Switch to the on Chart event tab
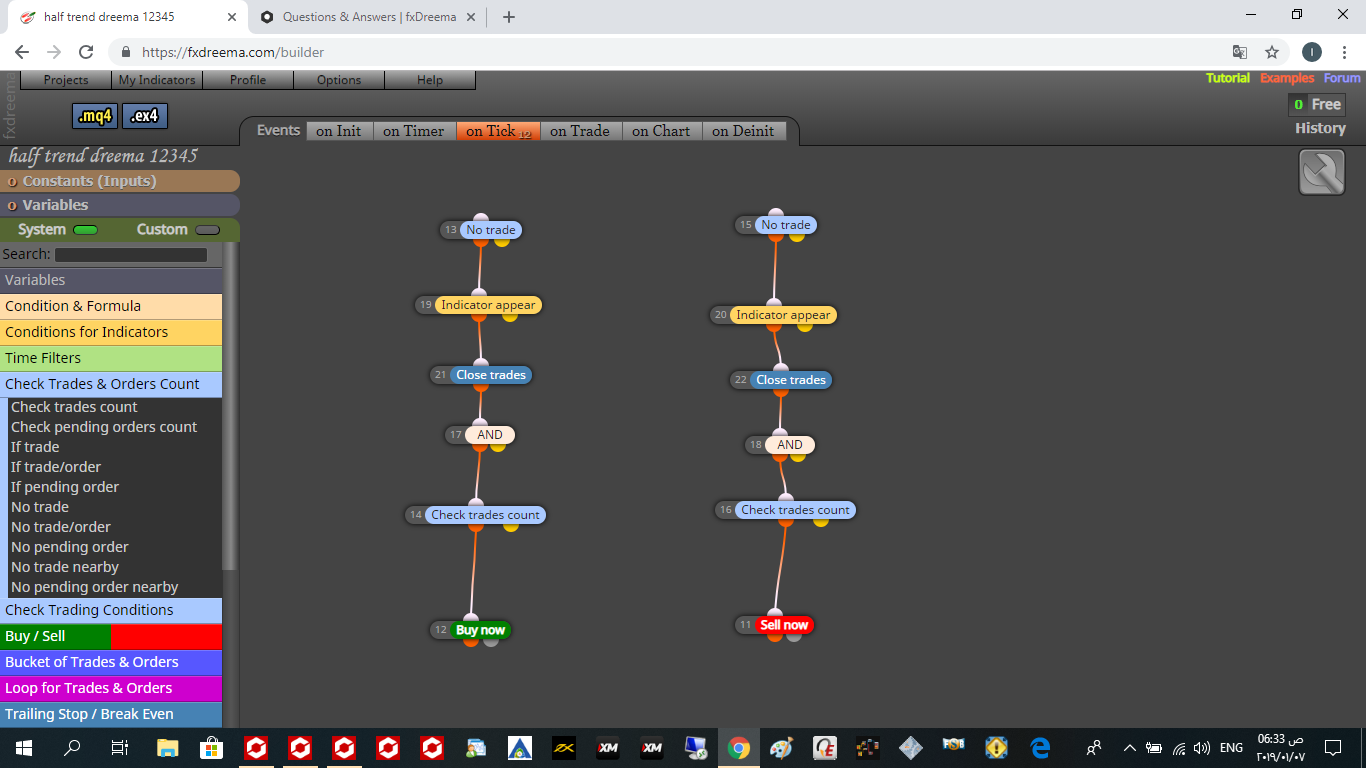1366x768 pixels. [661, 131]
